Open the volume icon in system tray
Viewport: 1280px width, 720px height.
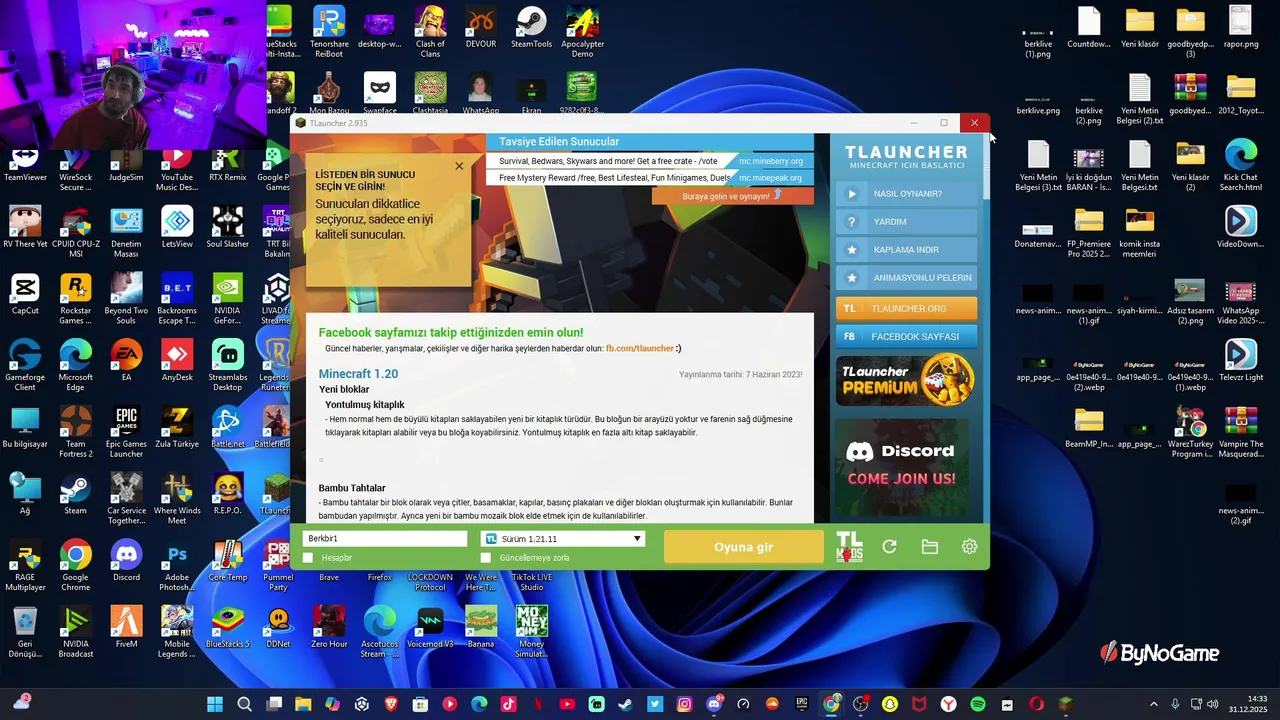click(1212, 704)
